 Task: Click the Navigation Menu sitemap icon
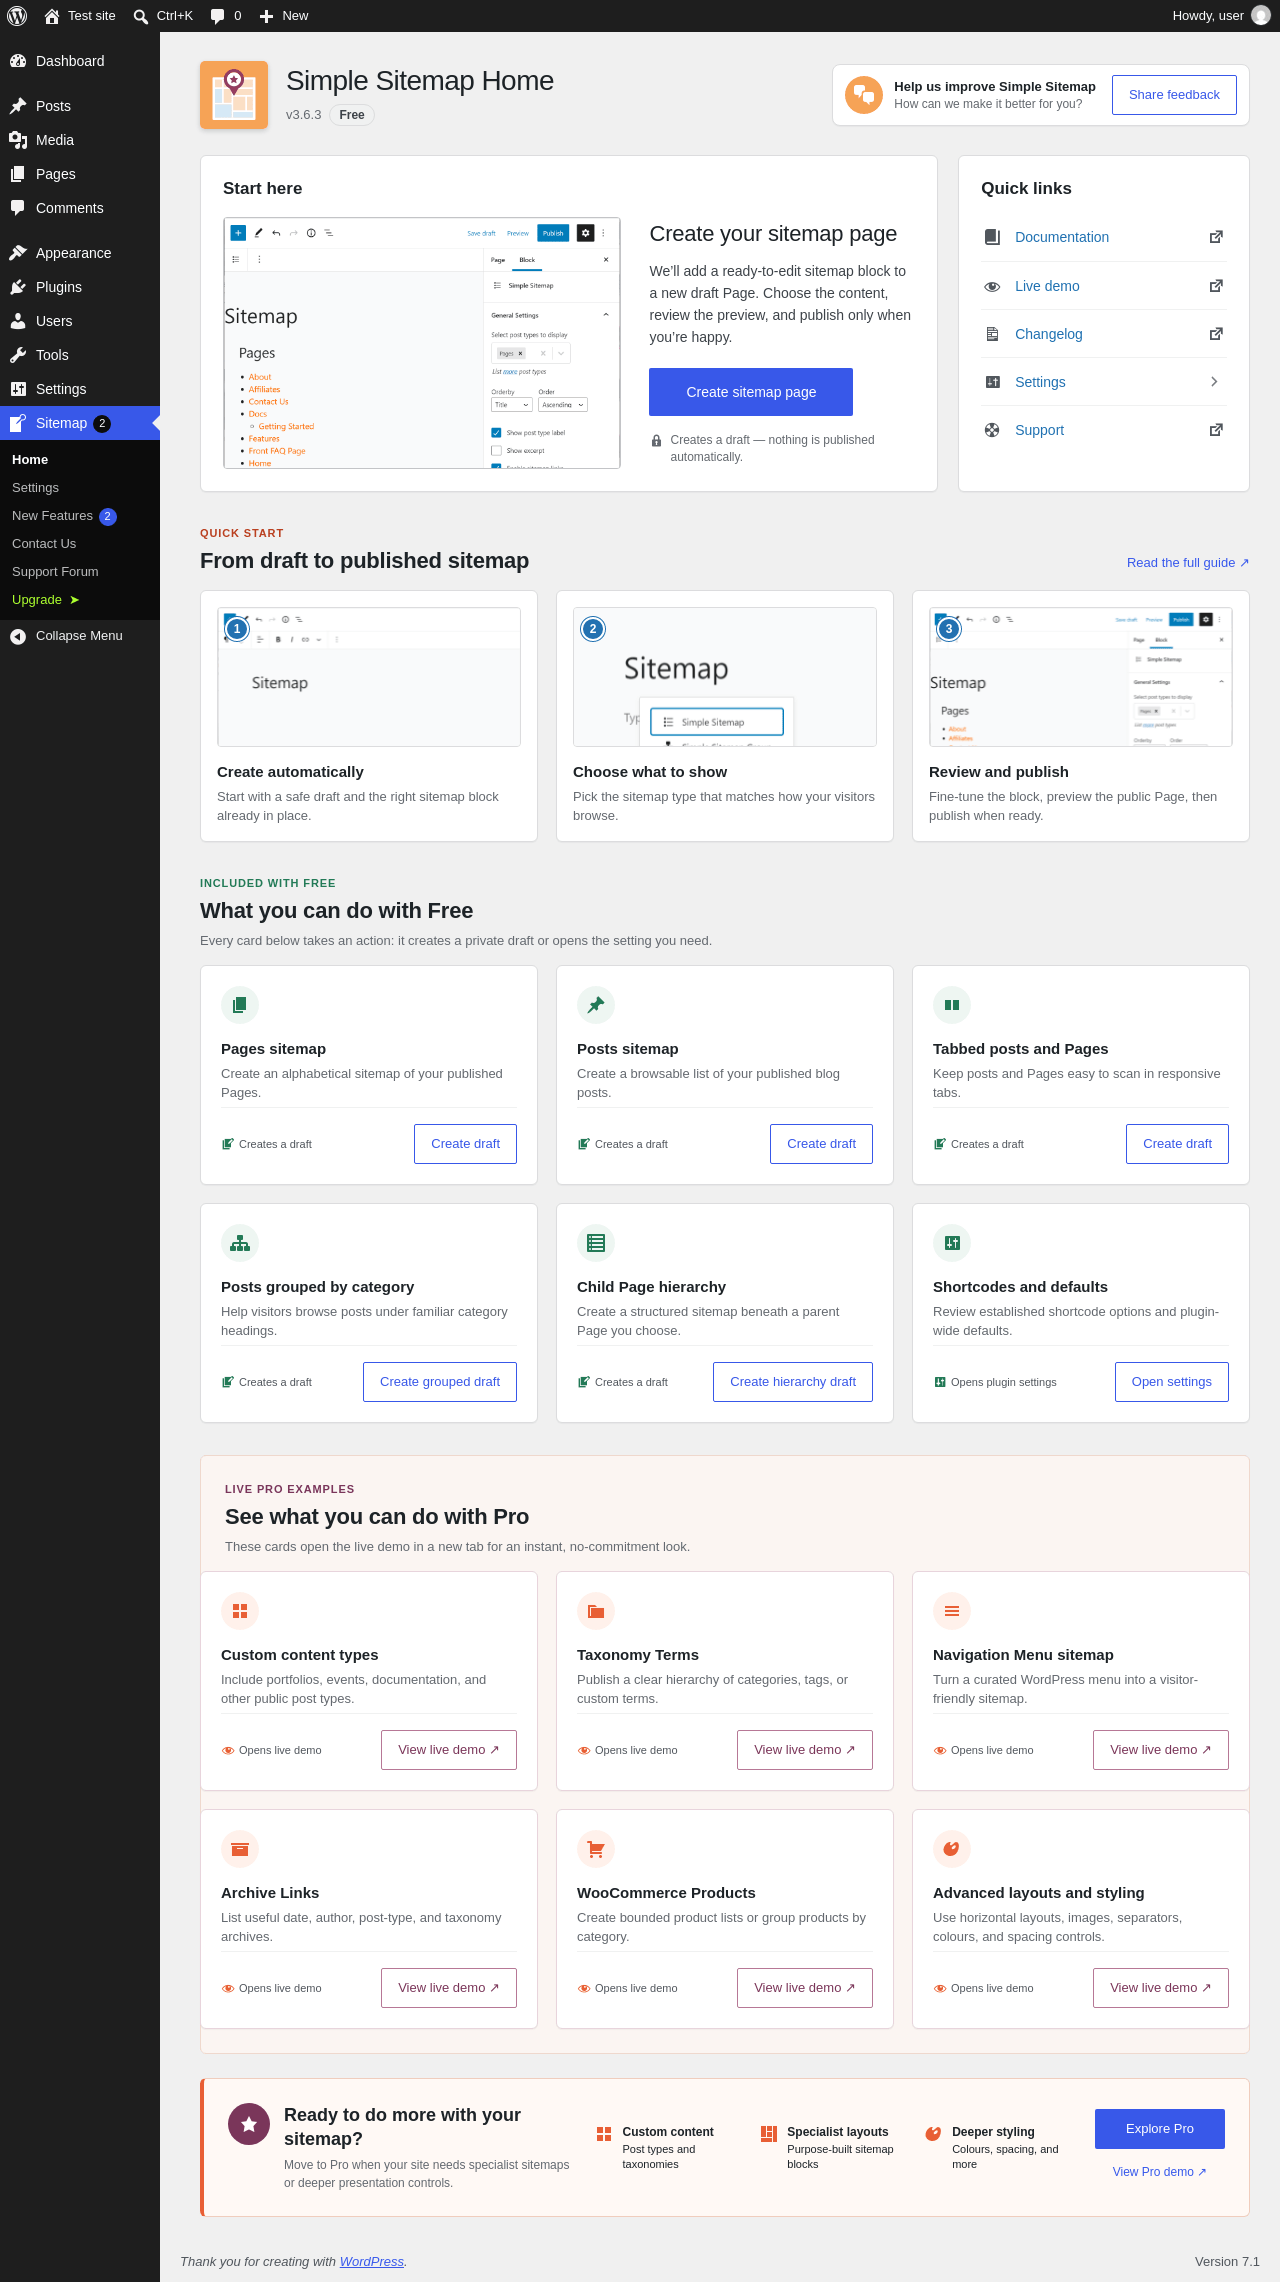tap(952, 1611)
